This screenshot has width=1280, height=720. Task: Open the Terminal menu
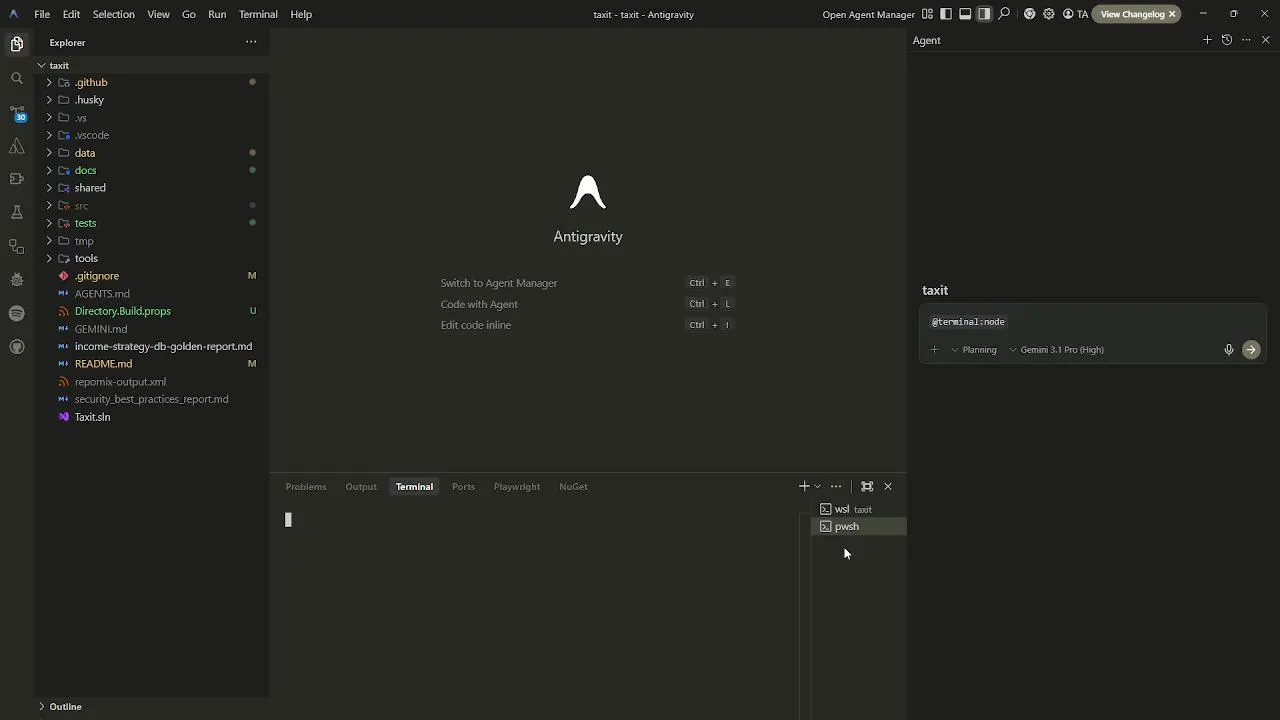258,14
